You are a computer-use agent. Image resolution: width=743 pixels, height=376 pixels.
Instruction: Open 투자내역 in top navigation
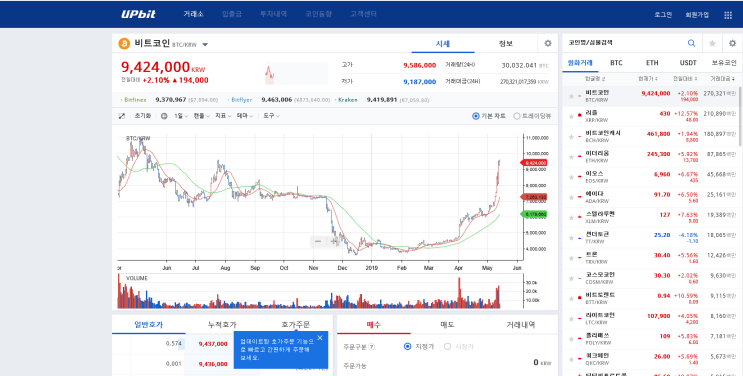273,14
